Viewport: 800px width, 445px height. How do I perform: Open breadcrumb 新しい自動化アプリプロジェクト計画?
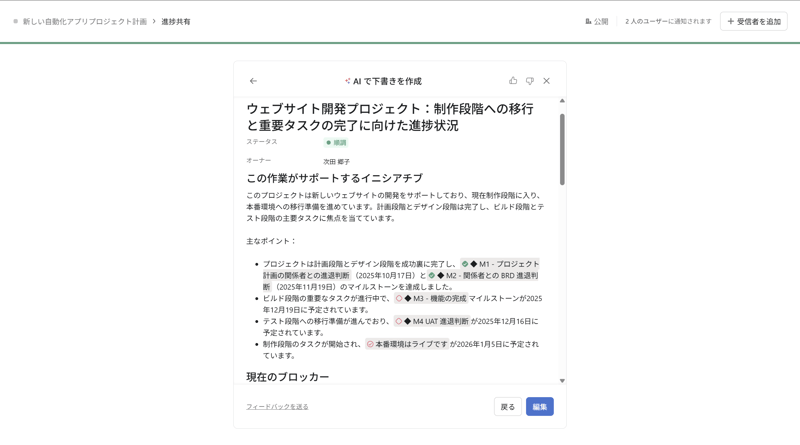(85, 21)
